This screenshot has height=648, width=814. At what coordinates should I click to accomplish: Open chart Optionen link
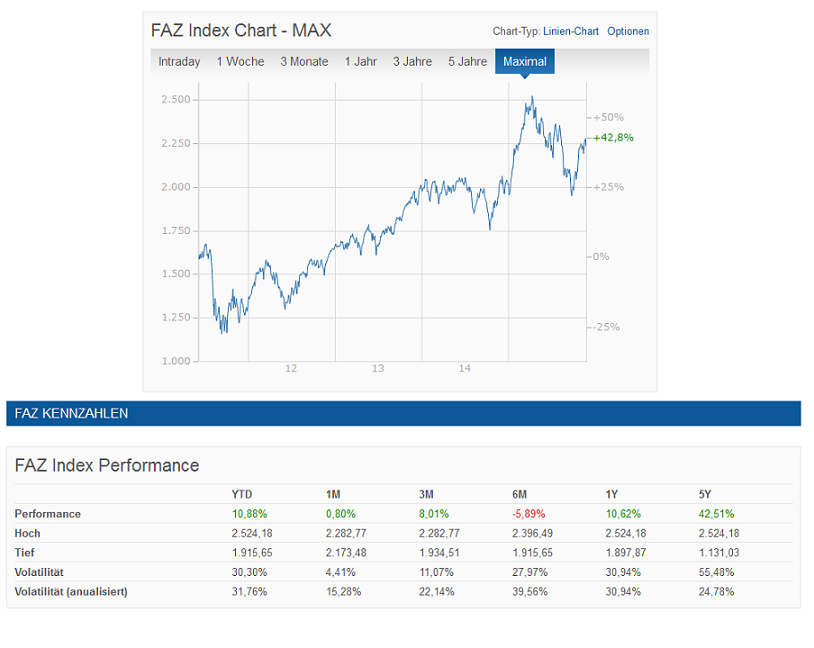(628, 31)
